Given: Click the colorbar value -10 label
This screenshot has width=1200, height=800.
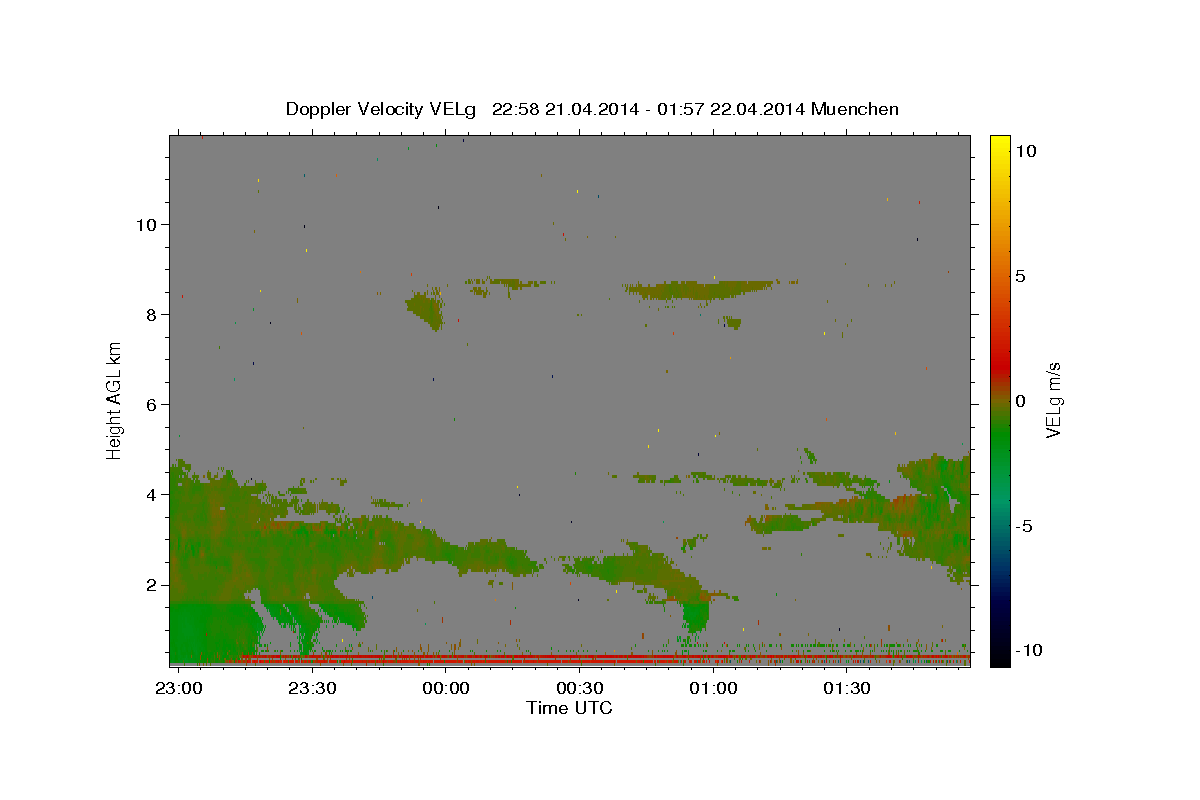Looking at the screenshot, I should 1028,650.
